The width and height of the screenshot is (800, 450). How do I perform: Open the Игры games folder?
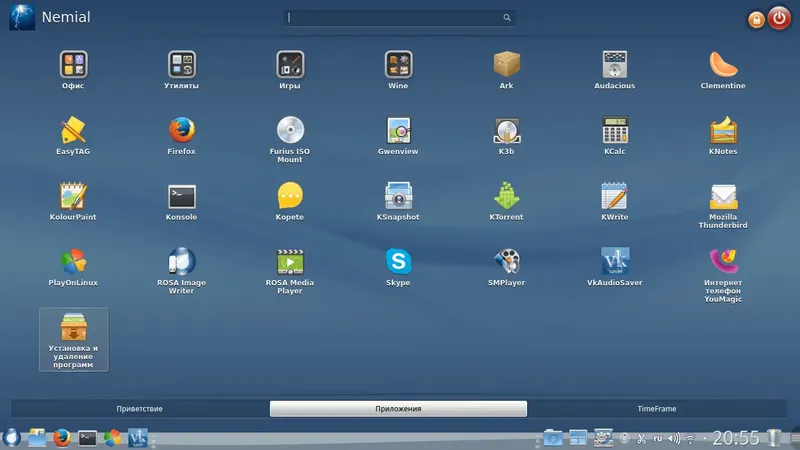pyautogui.click(x=290, y=70)
